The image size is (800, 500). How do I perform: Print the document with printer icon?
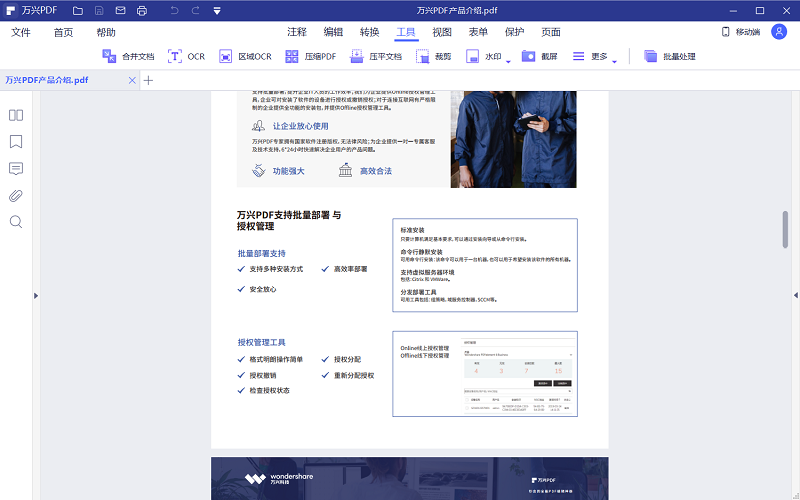142,10
